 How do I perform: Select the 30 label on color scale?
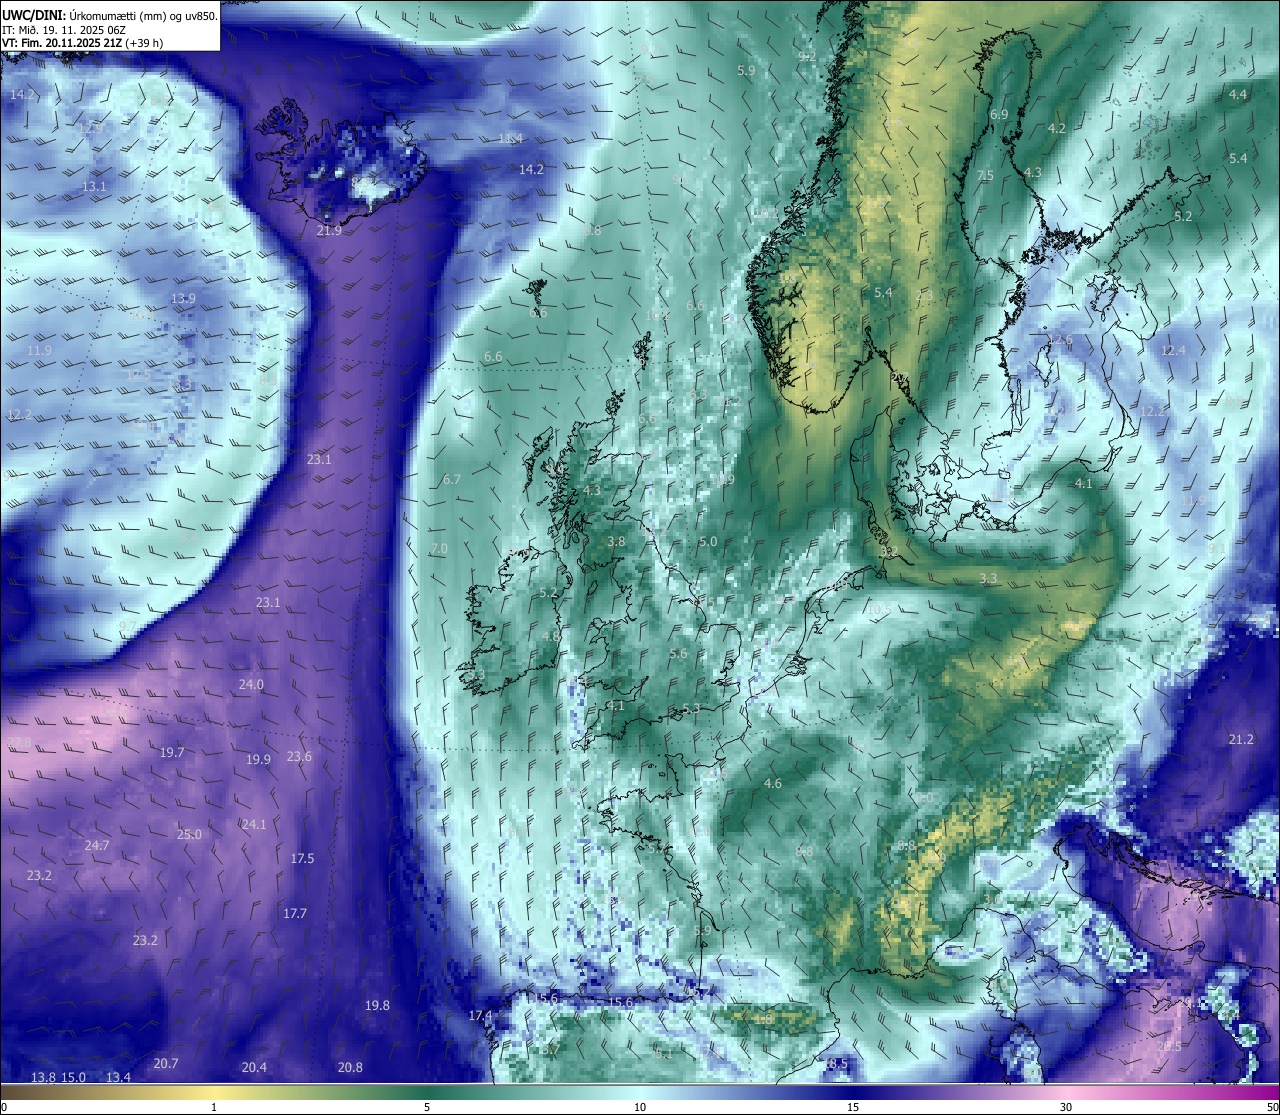tap(1066, 1106)
